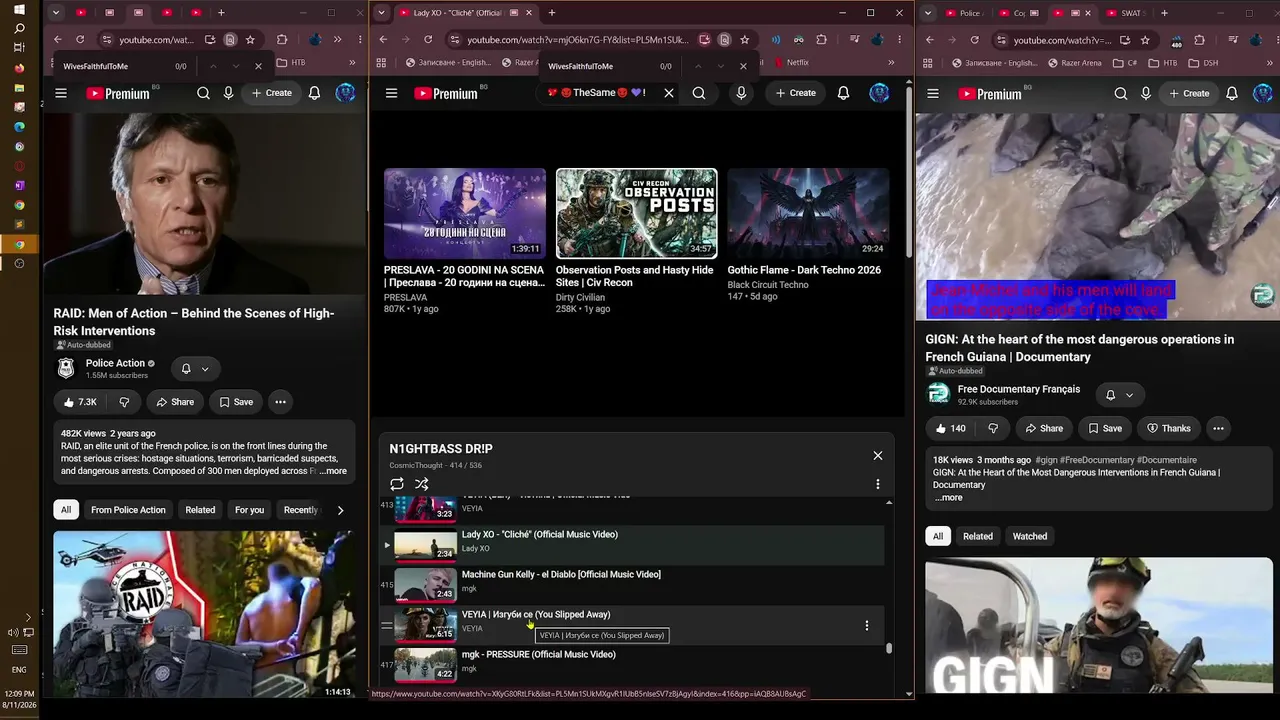Select the 'From Police Action' filter chip
The image size is (1280, 720).
128,510
